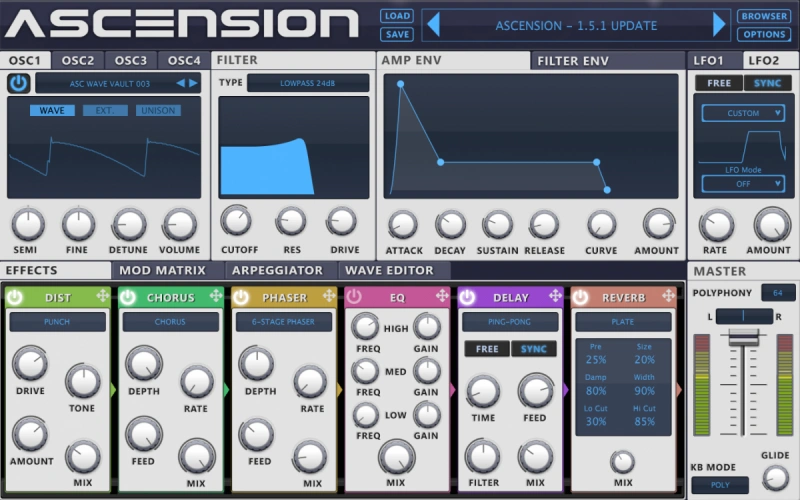Click the filter CUTOFF knob
800x500 pixels.
pyautogui.click(x=236, y=221)
